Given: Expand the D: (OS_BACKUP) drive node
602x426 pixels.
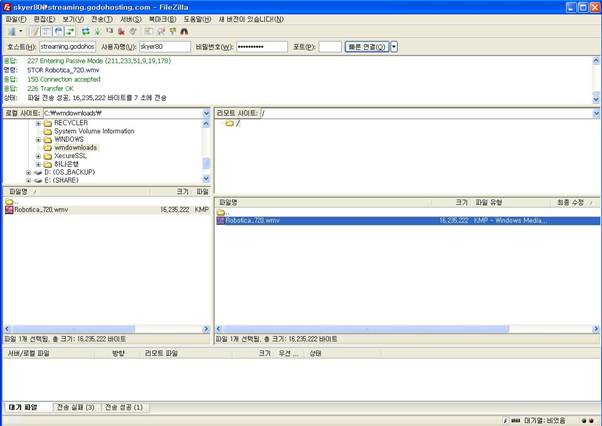Looking at the screenshot, I should coord(28,173).
